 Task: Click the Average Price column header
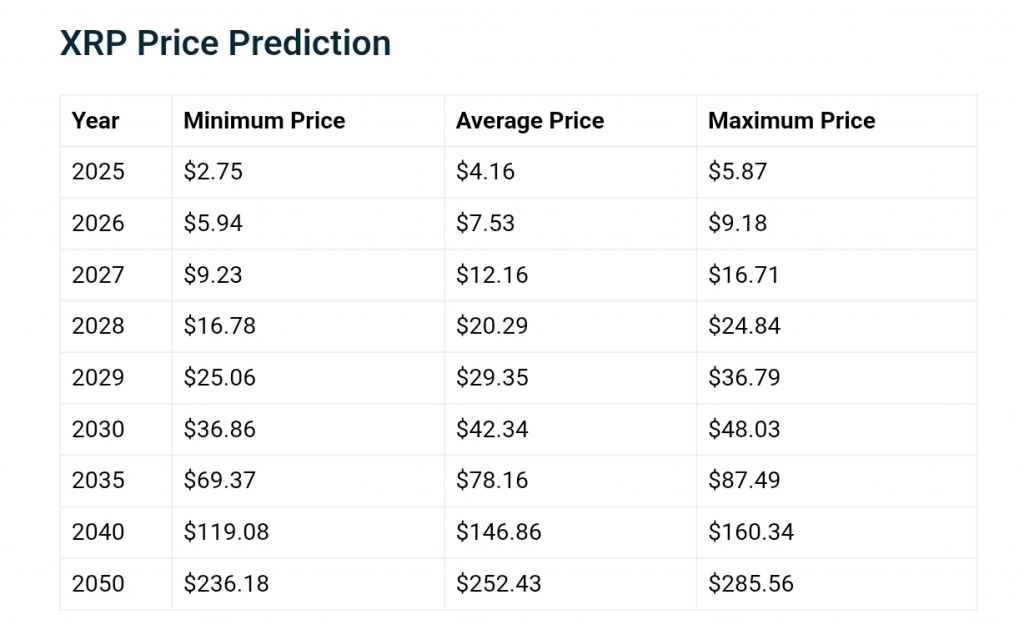pyautogui.click(x=530, y=121)
